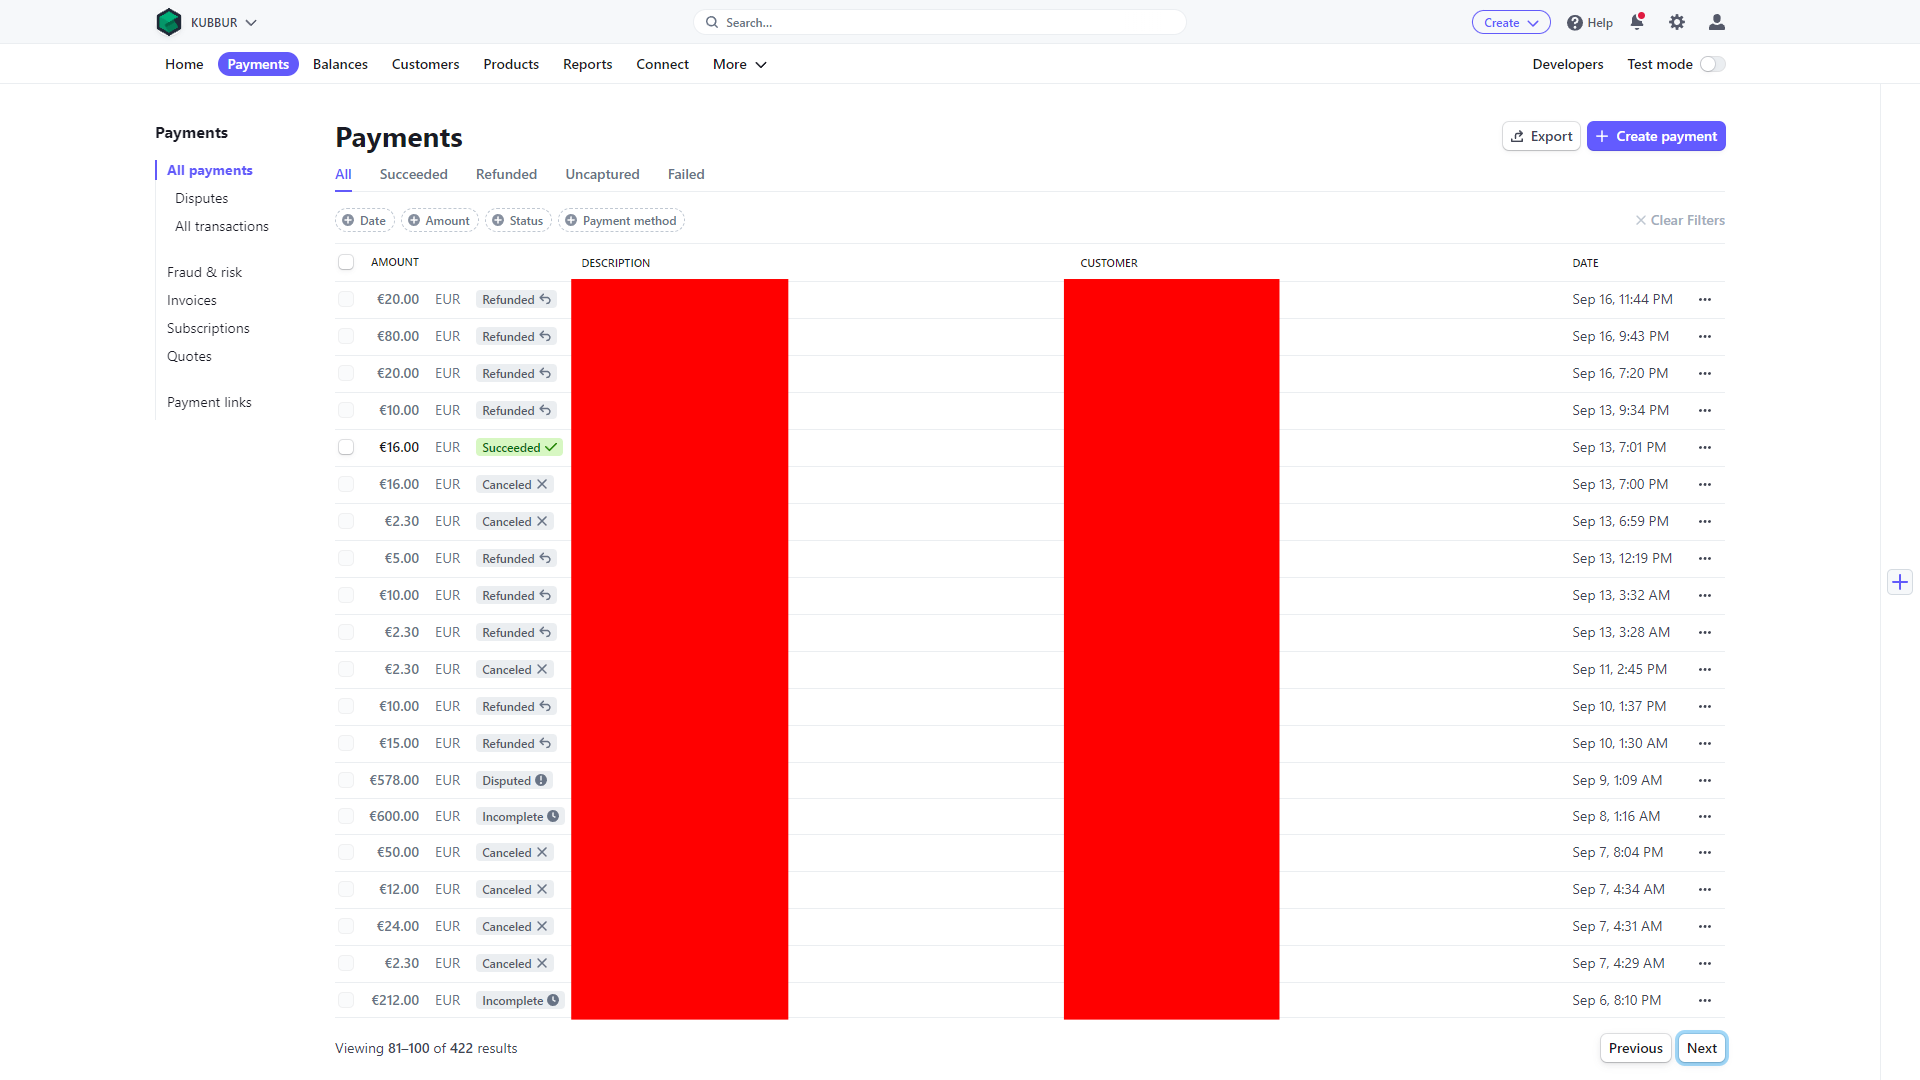Viewport: 1920px width, 1080px height.
Task: Open row options for €578.00 disputed payment
Action: [1705, 781]
